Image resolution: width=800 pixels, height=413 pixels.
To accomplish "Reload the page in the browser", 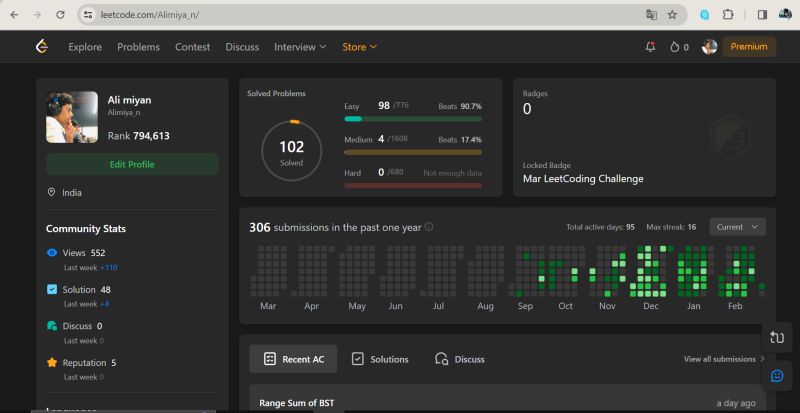I will 60,15.
